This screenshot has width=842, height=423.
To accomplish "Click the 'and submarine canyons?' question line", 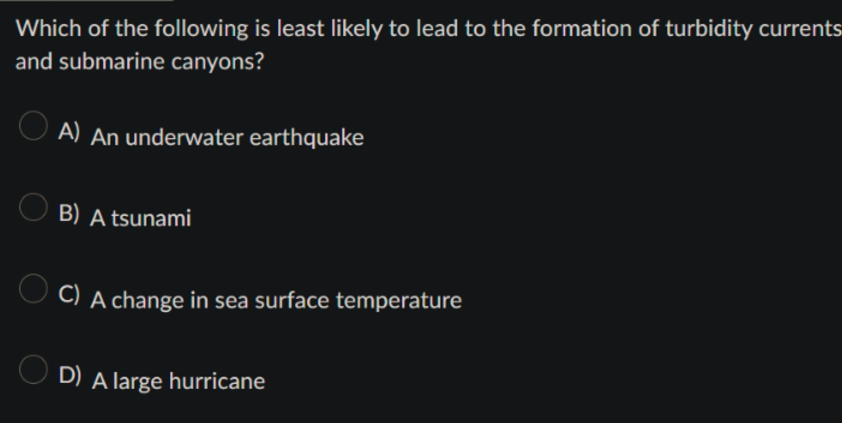I will click(140, 62).
